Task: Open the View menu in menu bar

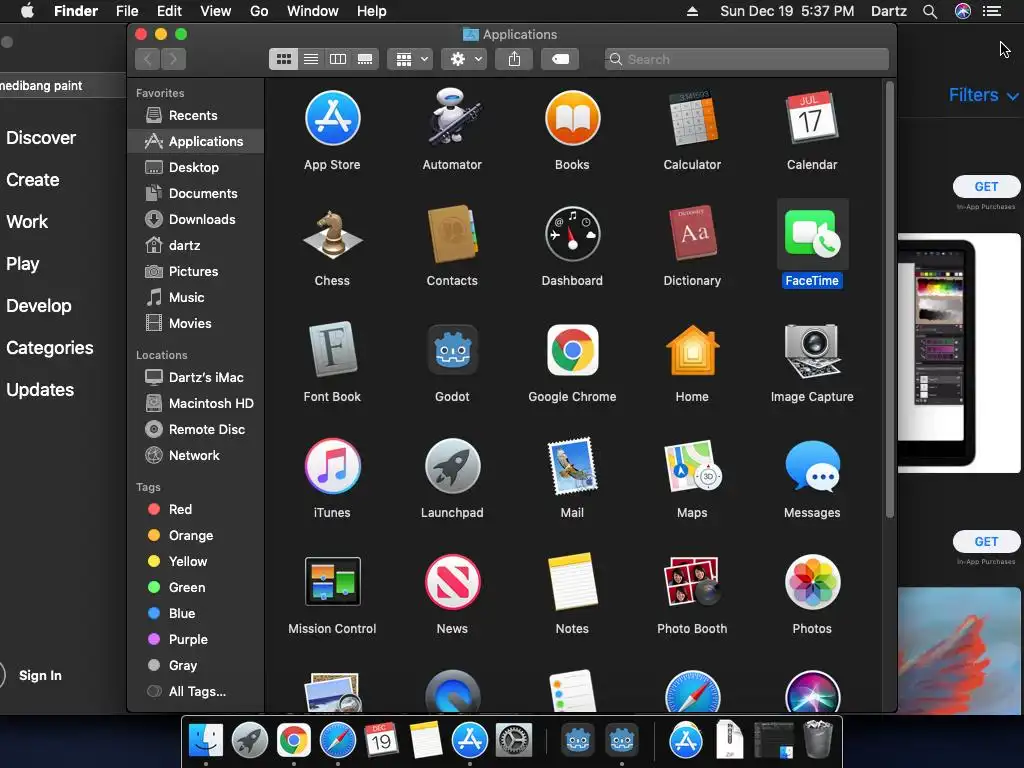Action: [x=216, y=11]
